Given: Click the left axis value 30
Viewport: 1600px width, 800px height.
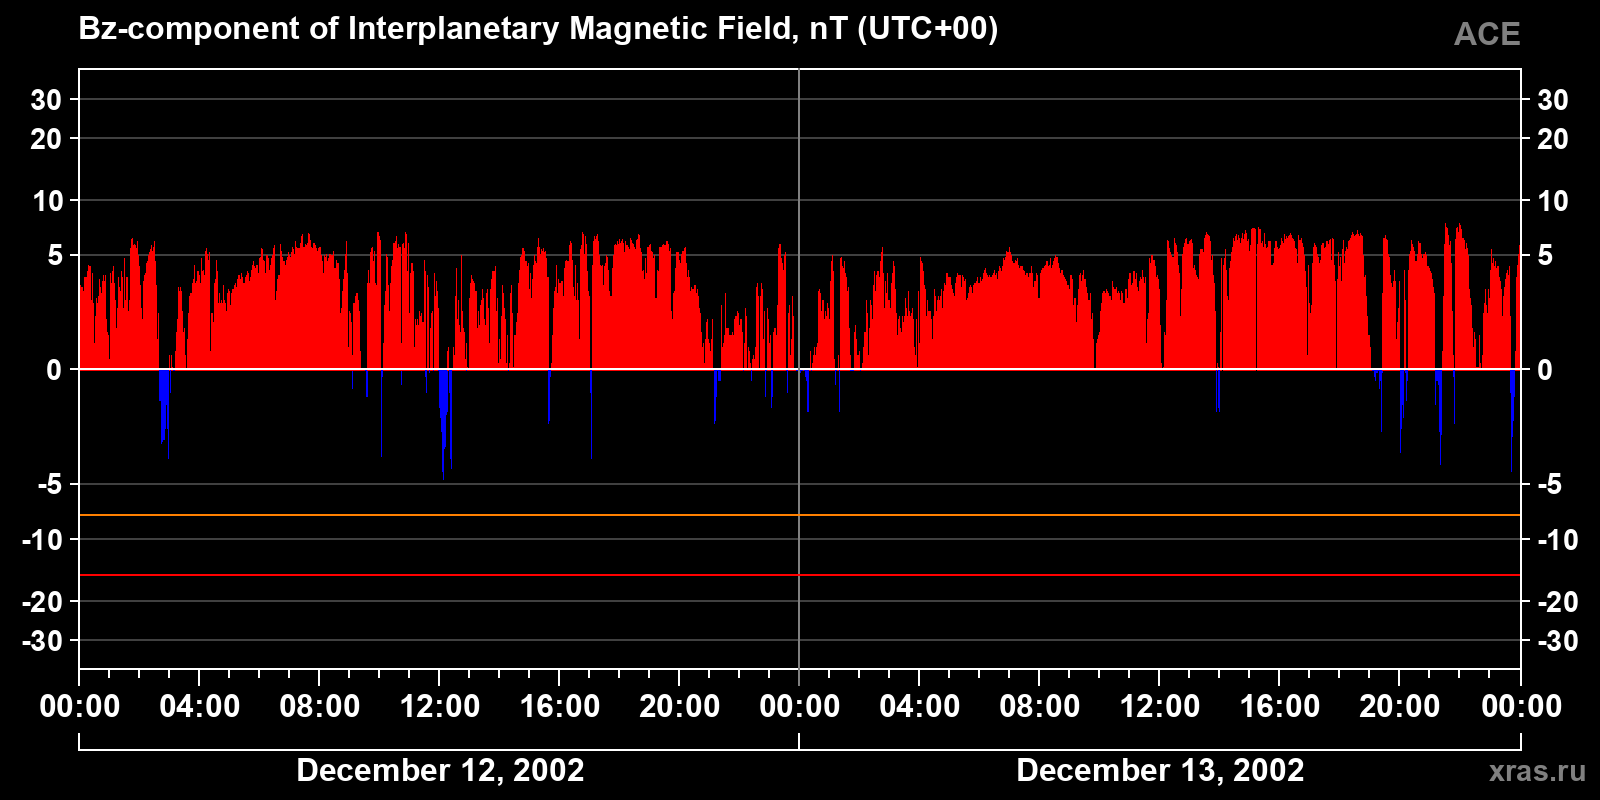Looking at the screenshot, I should pyautogui.click(x=46, y=99).
